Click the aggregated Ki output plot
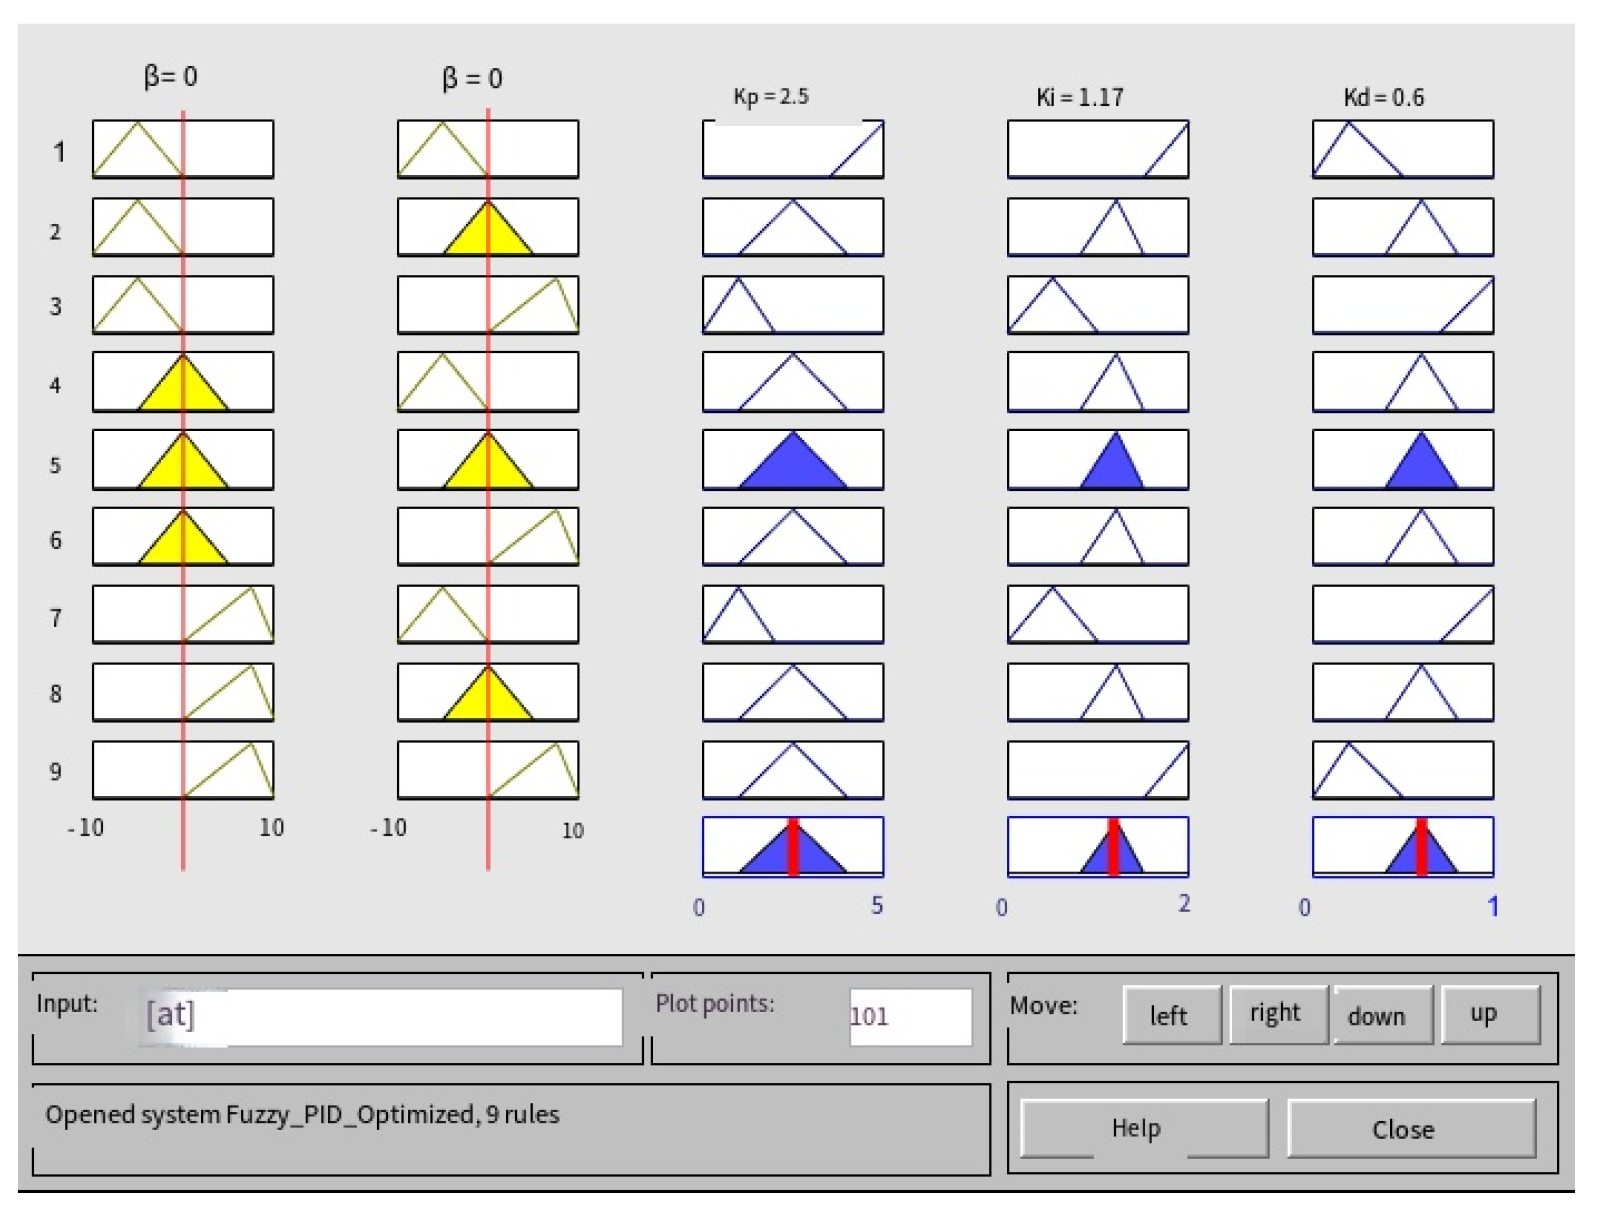 pos(1097,847)
